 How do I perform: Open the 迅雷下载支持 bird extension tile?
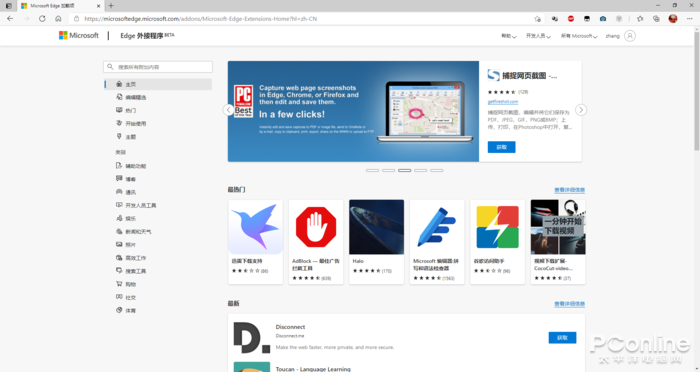pos(255,242)
